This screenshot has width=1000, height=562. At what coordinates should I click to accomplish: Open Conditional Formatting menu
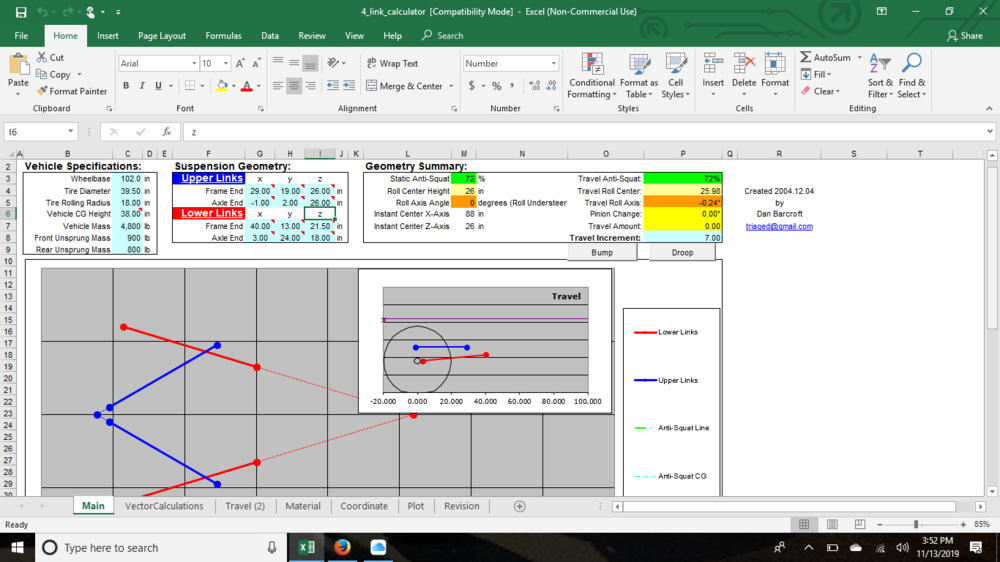(592, 76)
